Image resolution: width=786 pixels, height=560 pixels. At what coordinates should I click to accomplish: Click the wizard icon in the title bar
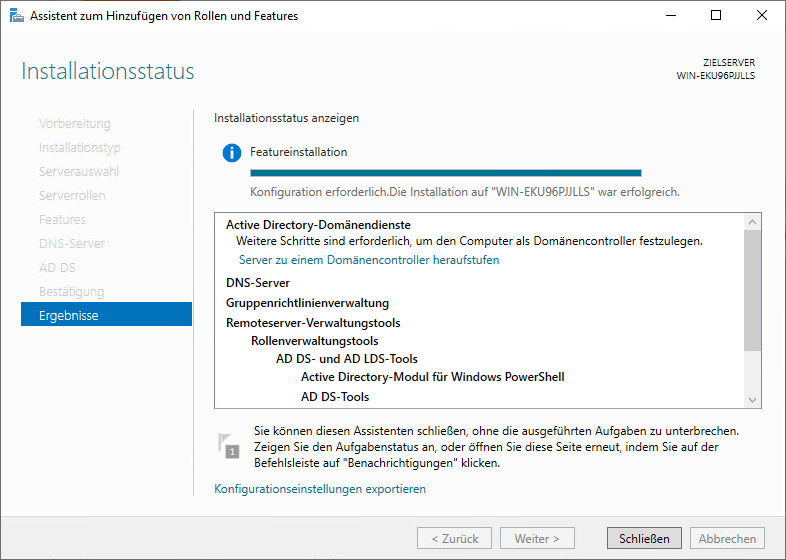(17, 16)
